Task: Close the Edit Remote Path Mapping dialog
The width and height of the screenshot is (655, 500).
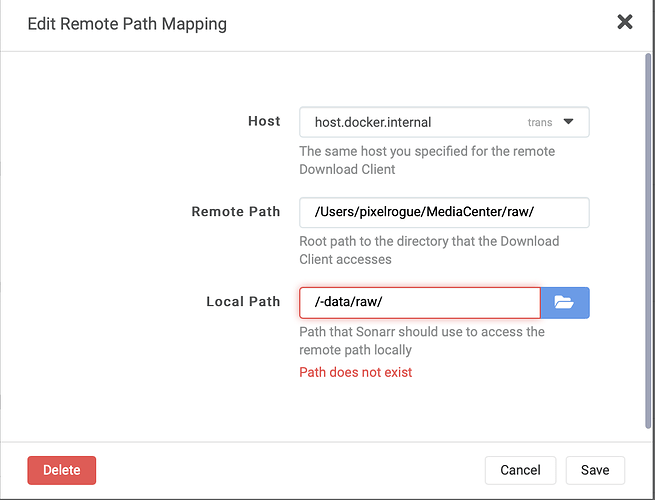Action: pos(624,22)
